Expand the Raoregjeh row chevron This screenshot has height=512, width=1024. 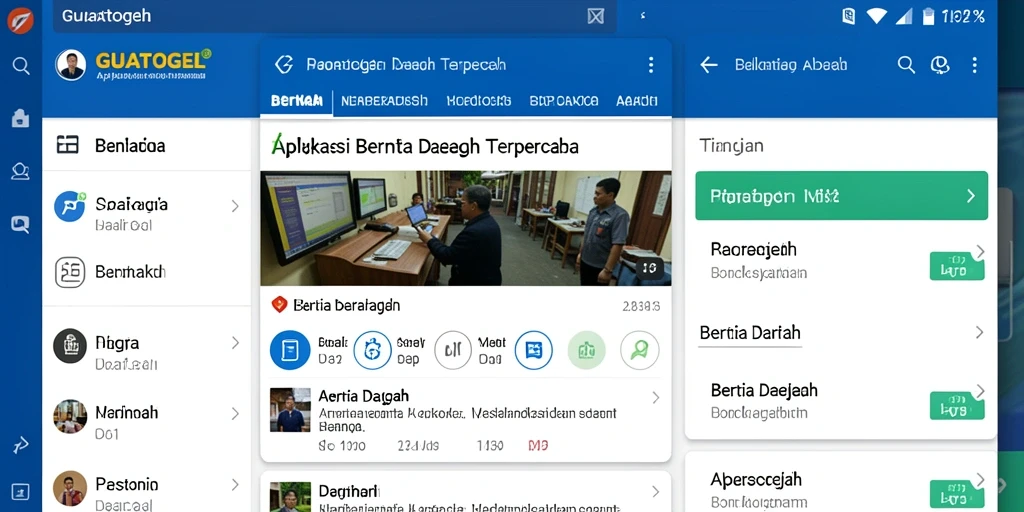pos(980,250)
